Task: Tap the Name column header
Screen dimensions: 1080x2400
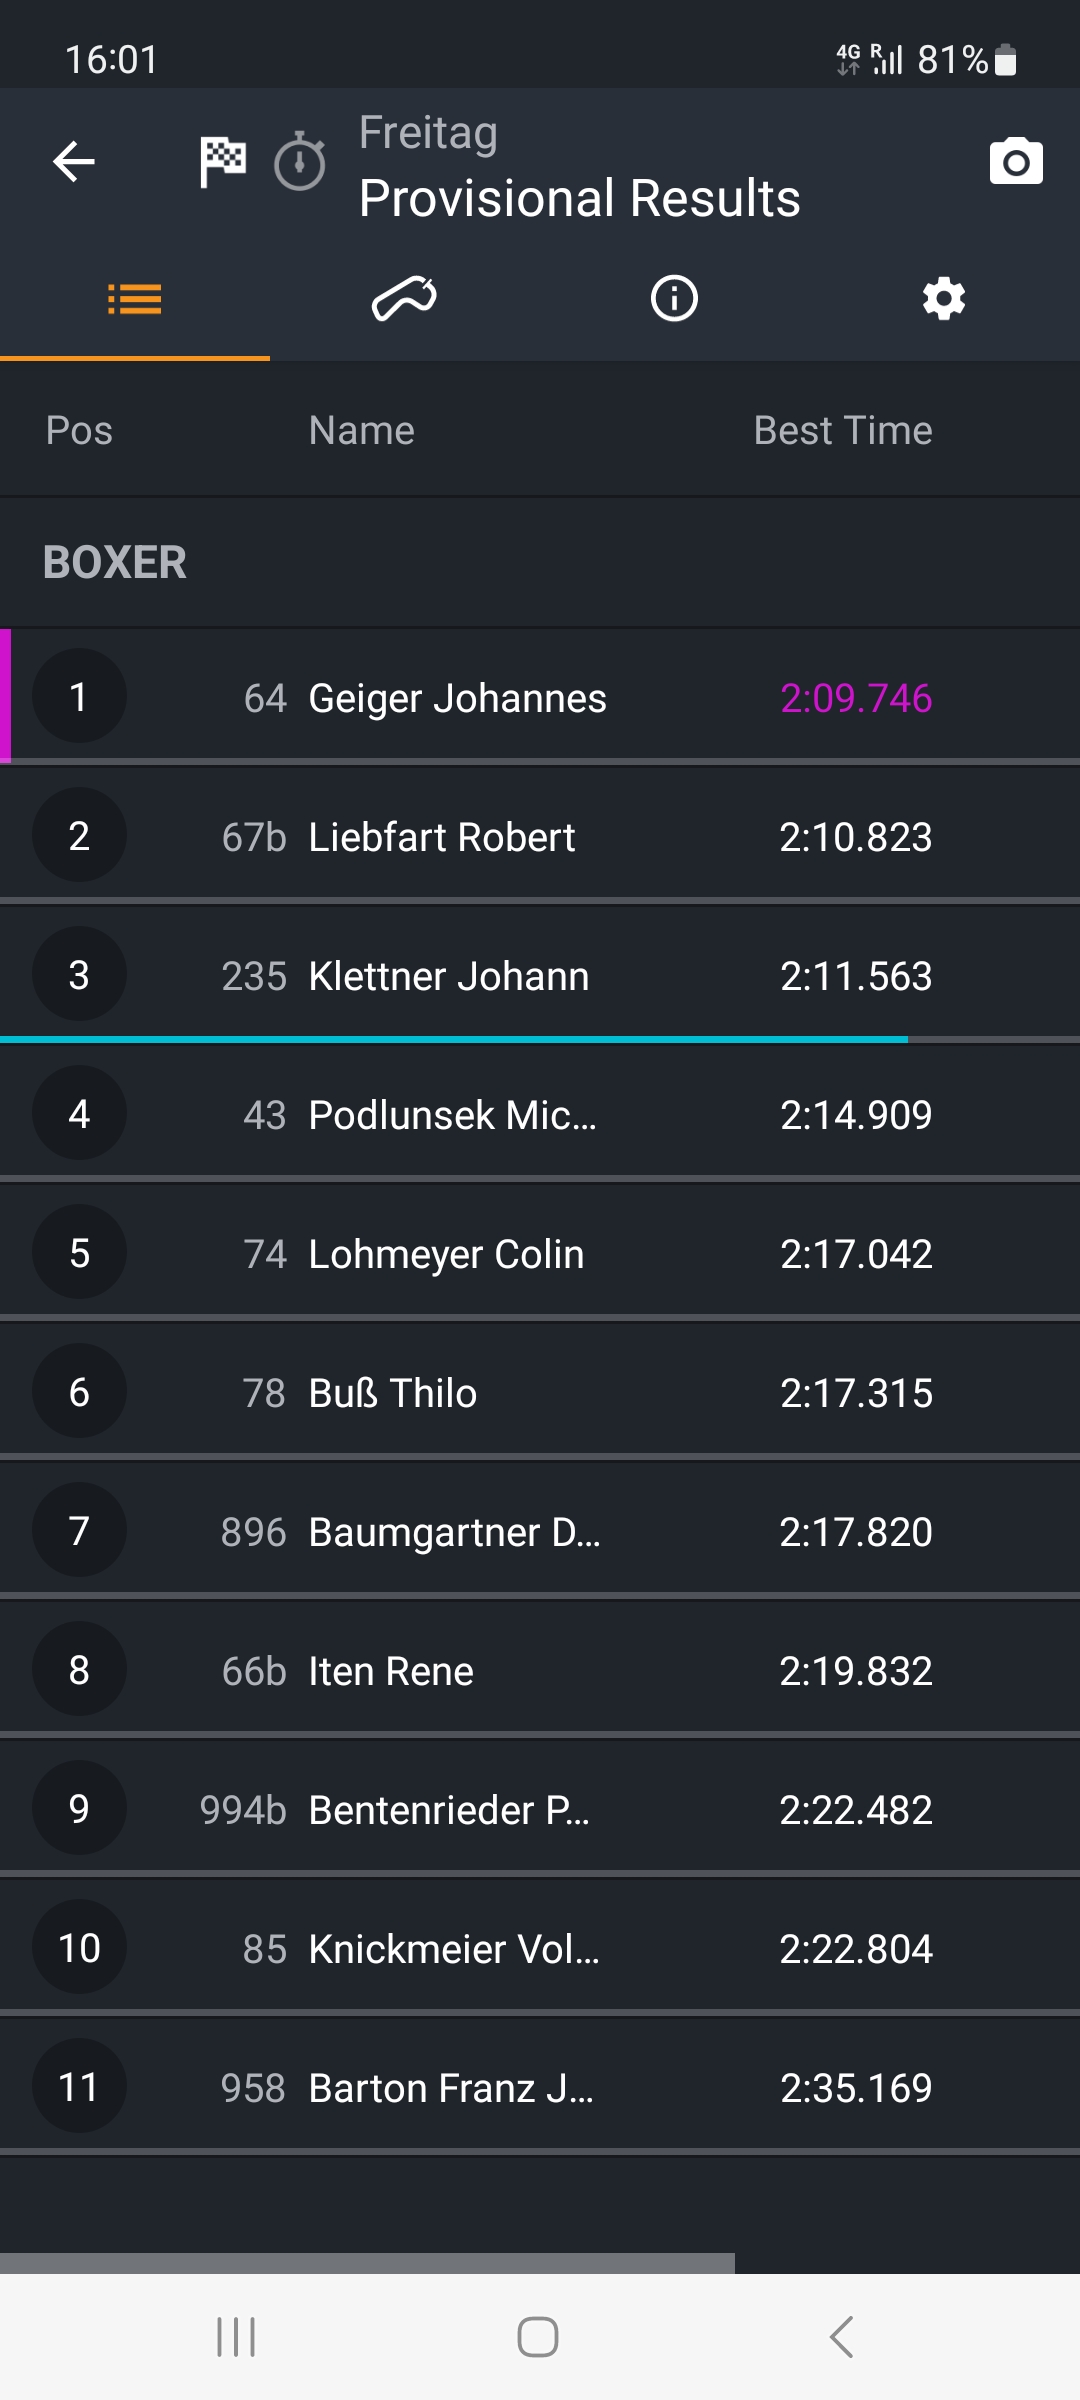Action: pyautogui.click(x=361, y=431)
